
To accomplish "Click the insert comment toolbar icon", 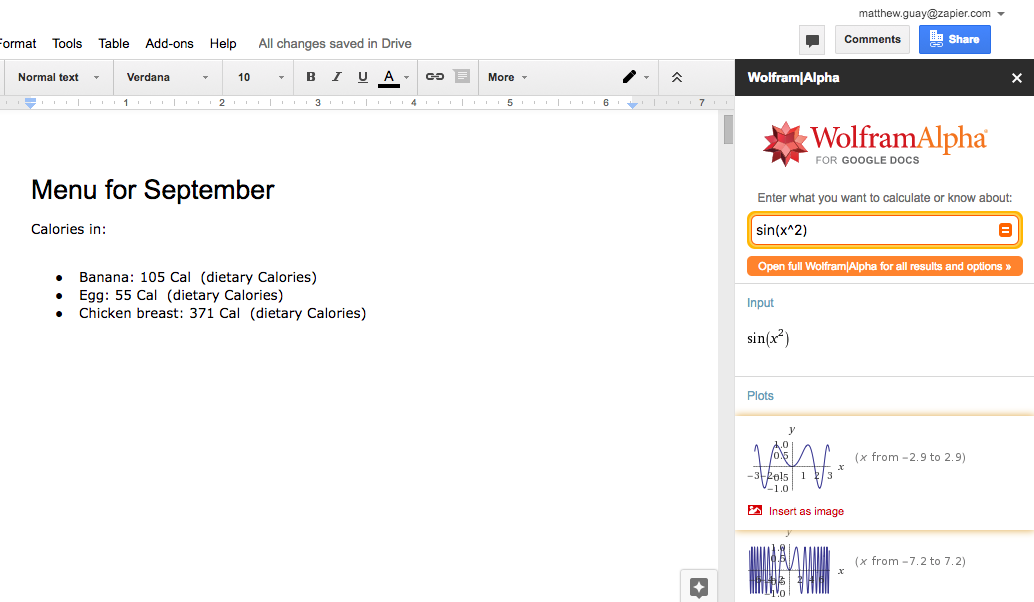I will 461,77.
